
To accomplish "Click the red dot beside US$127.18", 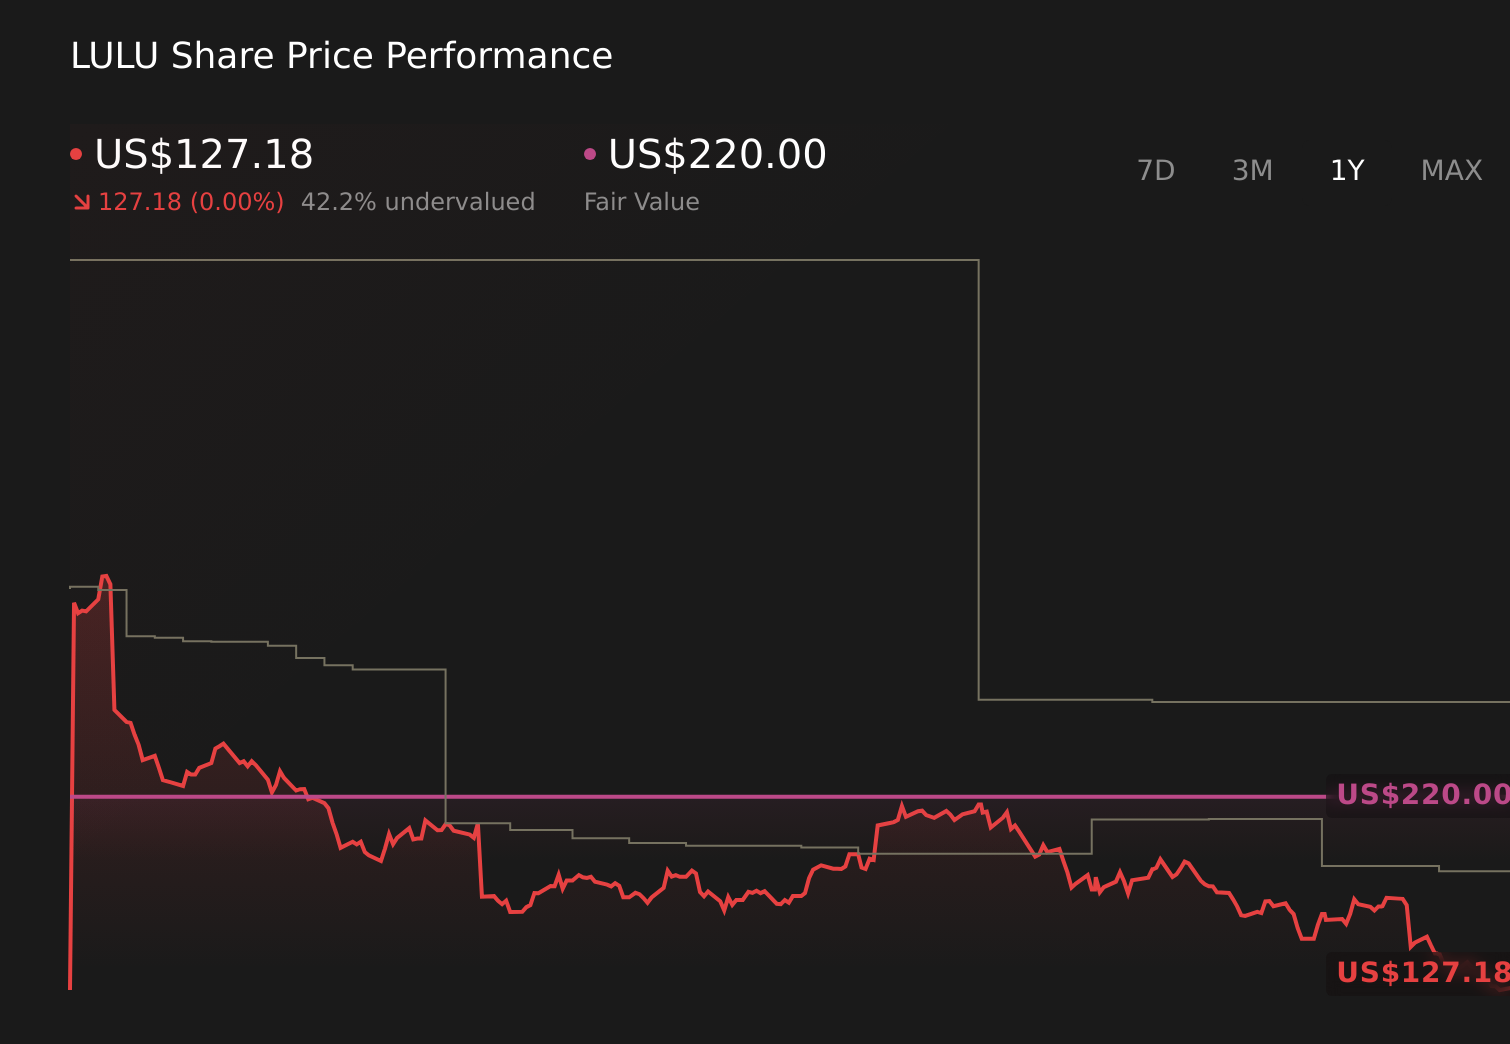I will tap(76, 154).
